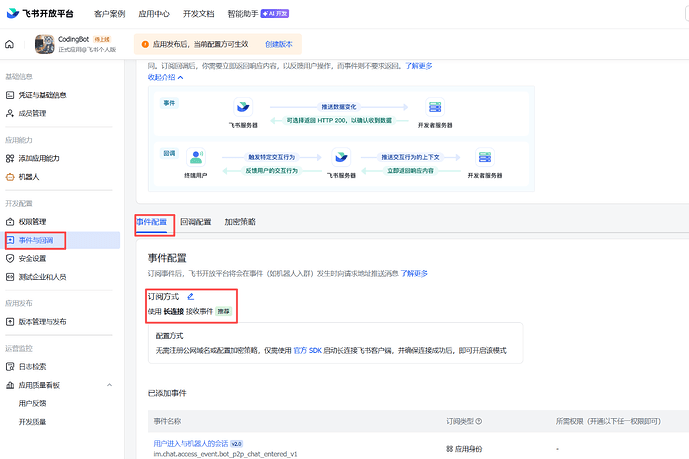Collapse 应用质量看板 with the chevron

coord(109,385)
